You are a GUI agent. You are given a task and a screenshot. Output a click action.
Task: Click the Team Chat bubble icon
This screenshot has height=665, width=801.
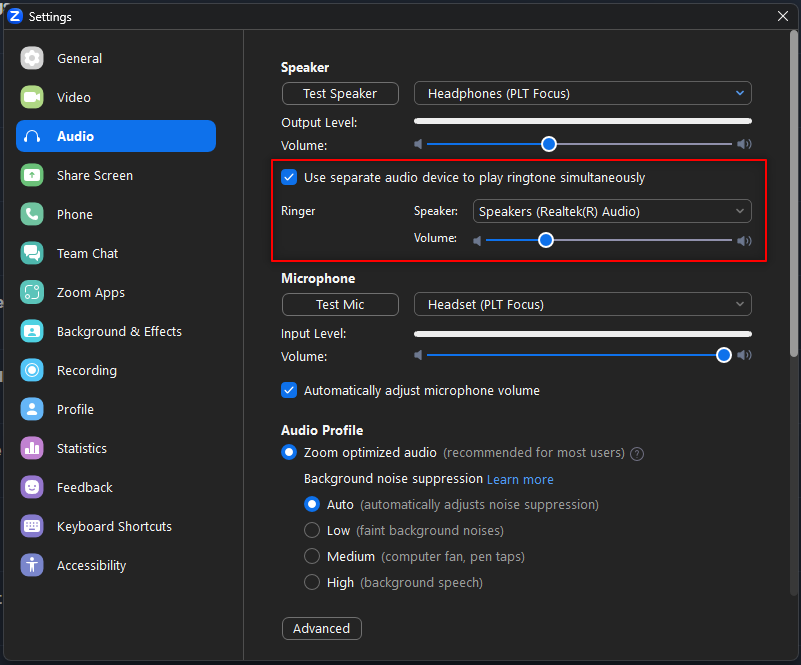pos(32,253)
